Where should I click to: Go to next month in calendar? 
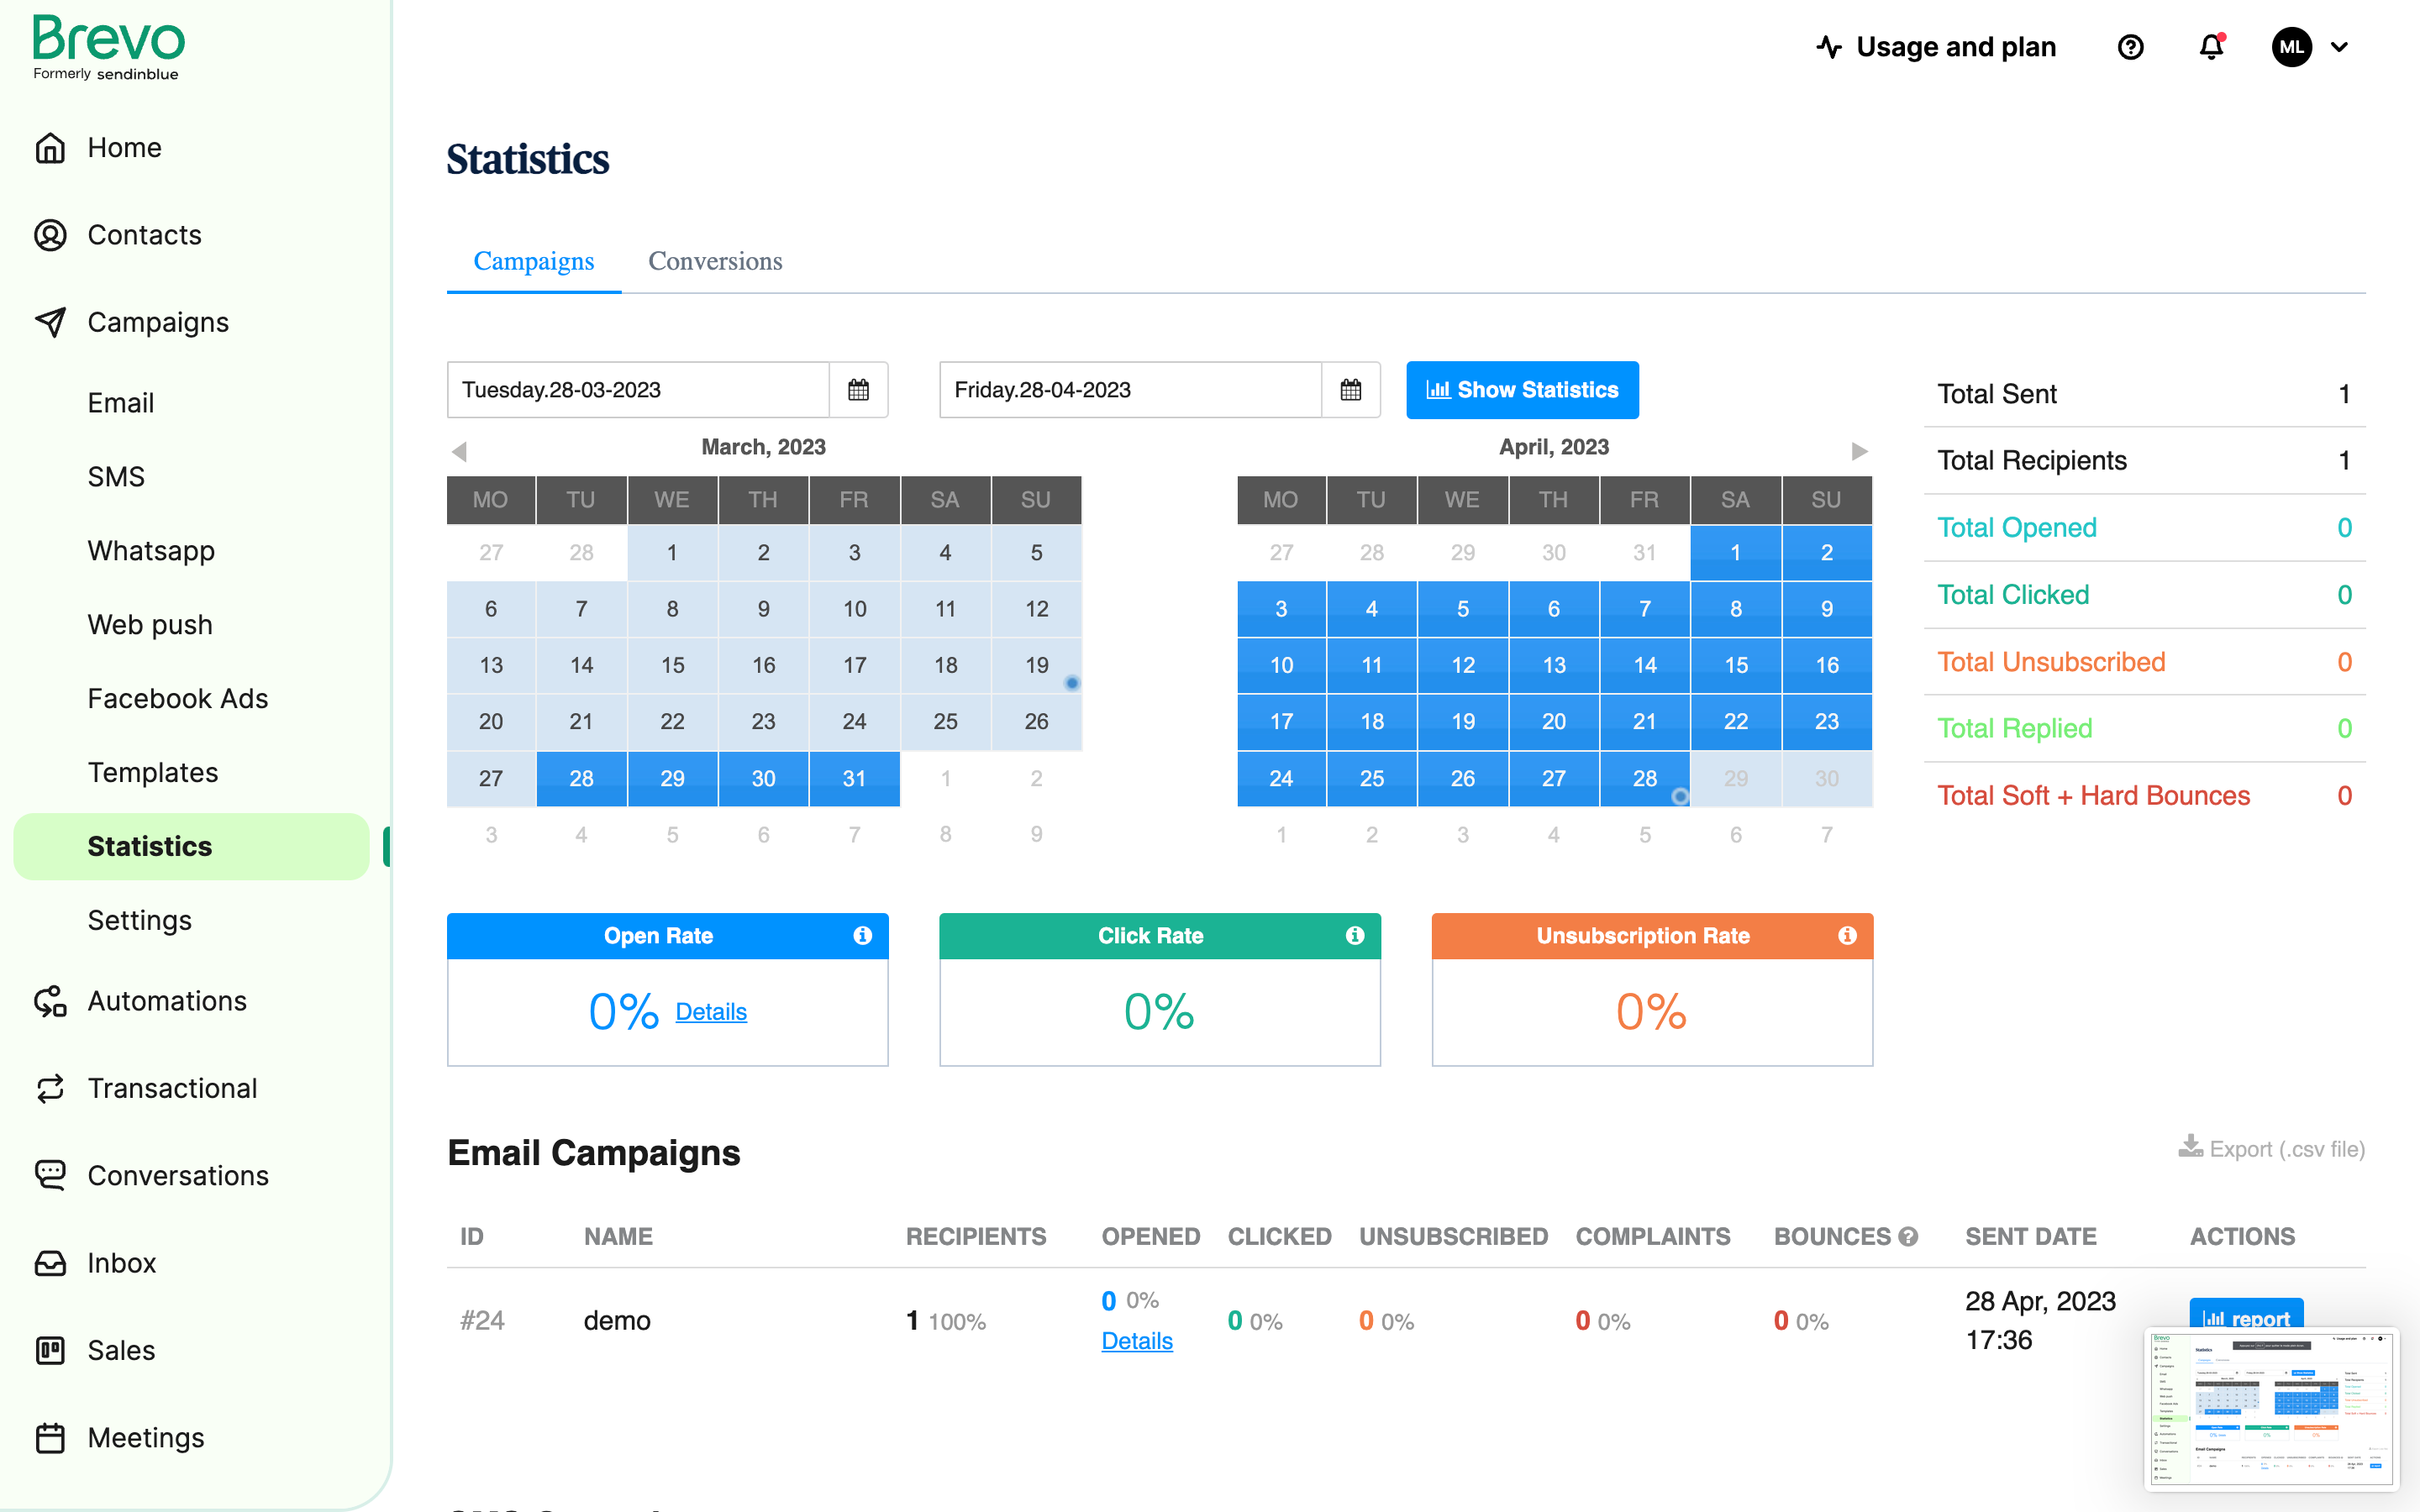(1859, 451)
